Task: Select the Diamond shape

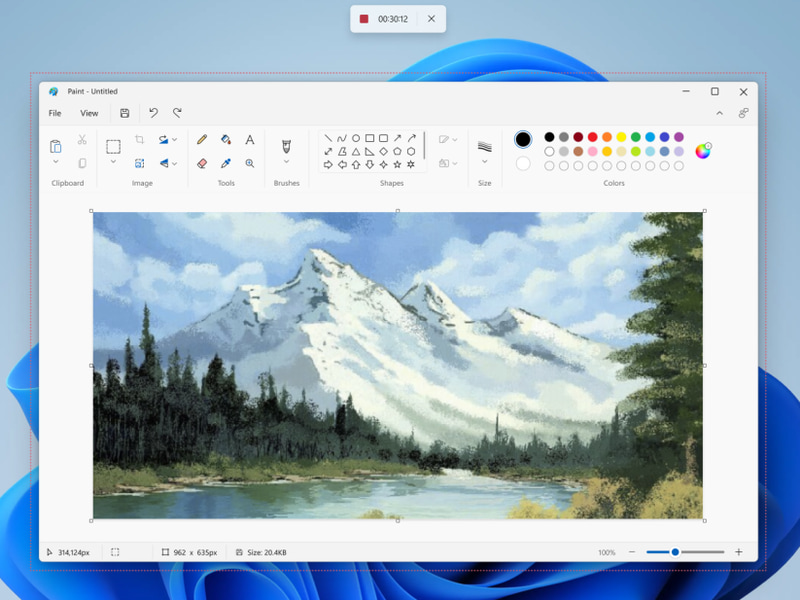Action: (x=383, y=152)
